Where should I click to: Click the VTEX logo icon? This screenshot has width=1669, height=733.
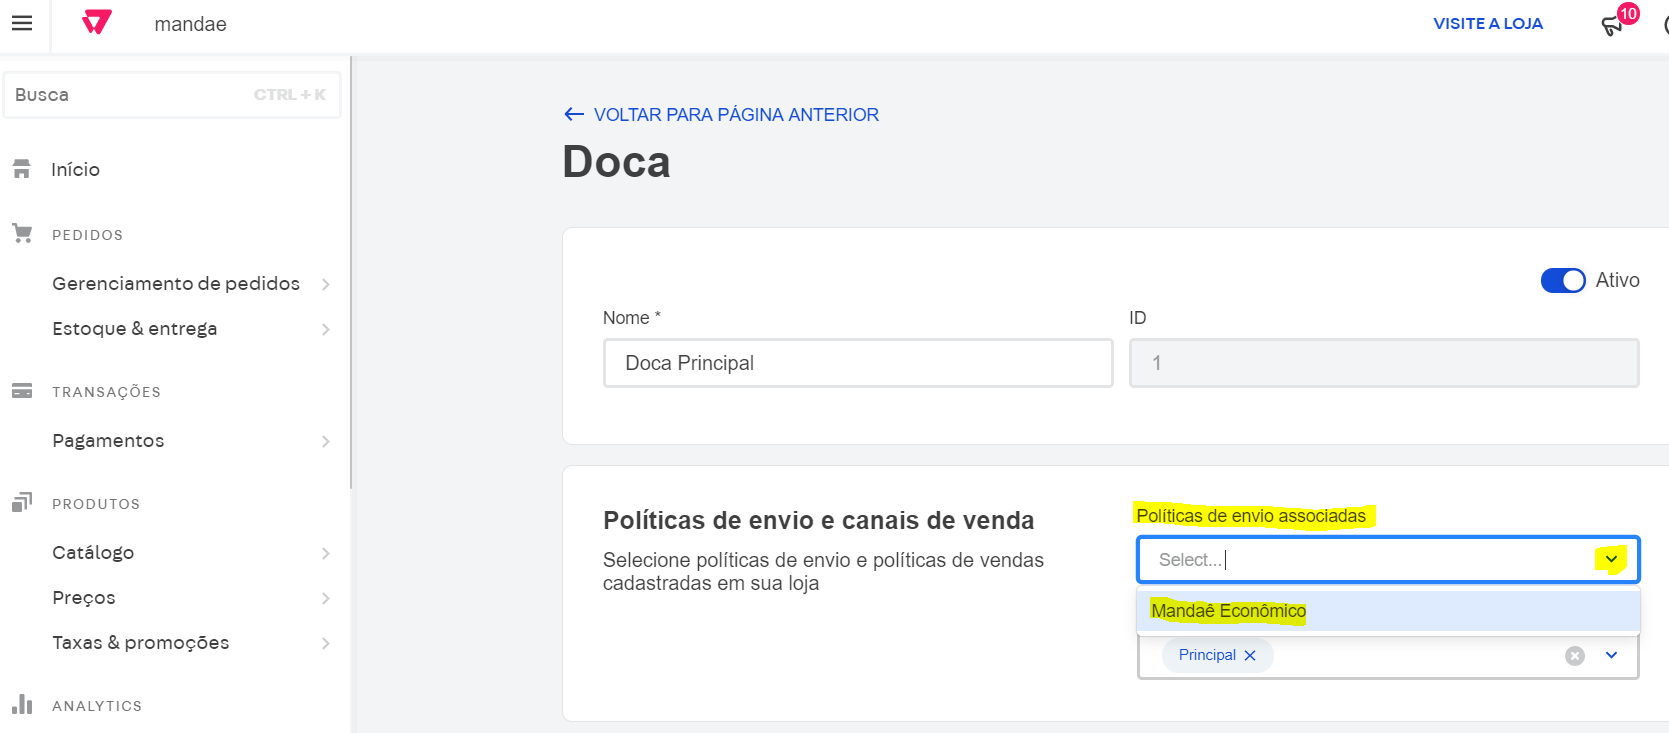[x=97, y=22]
